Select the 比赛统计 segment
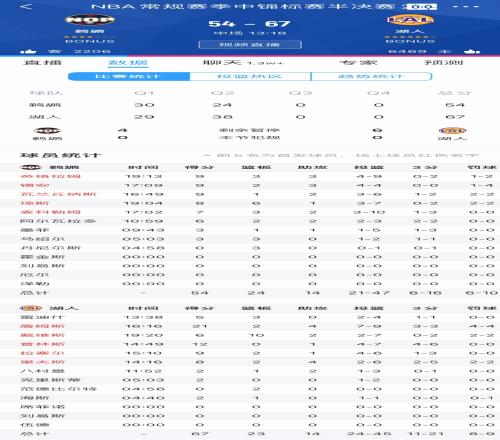Image resolution: width=500 pixels, height=440 pixels. (129, 76)
